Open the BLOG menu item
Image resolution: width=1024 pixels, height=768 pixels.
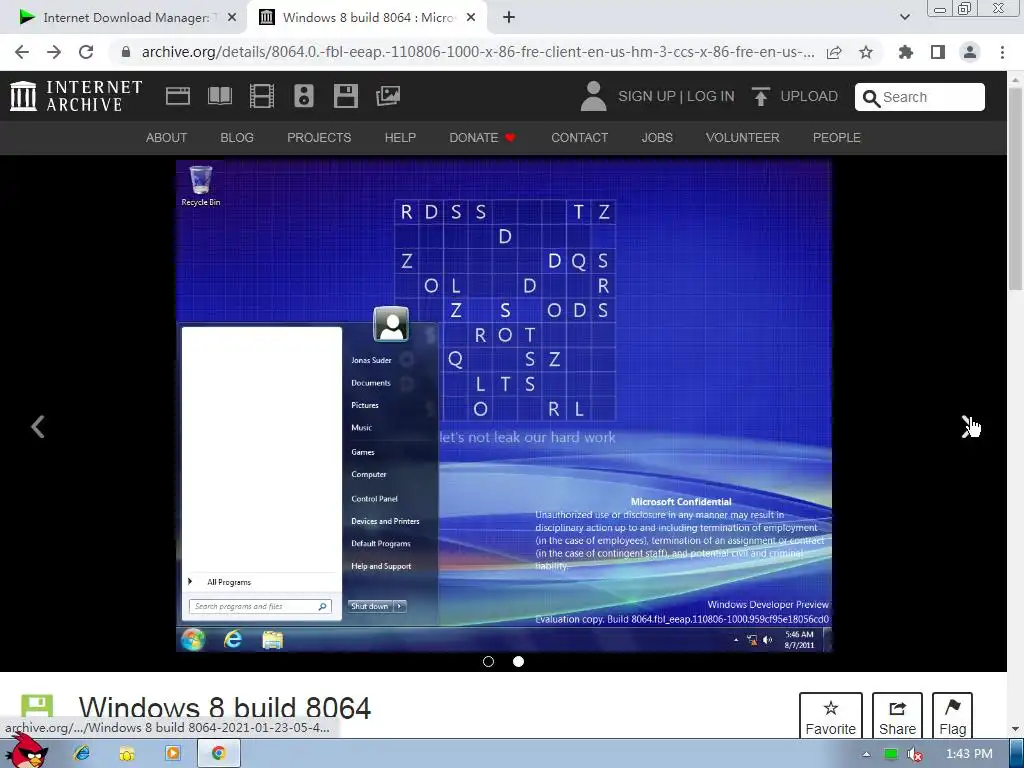[x=237, y=138]
